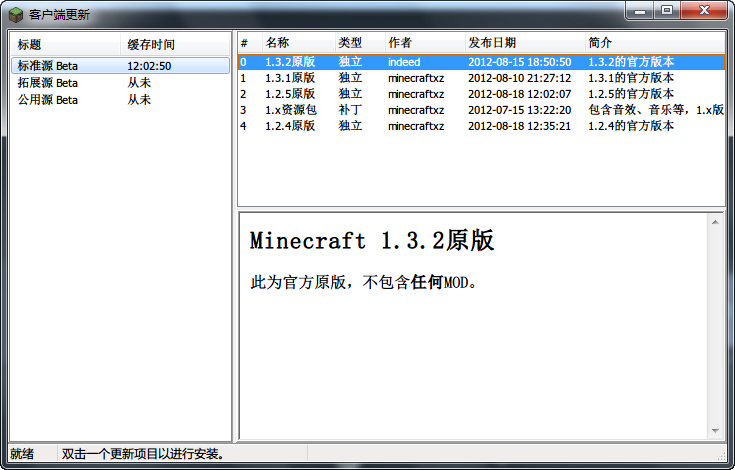Click date 2012-08-18 12:02:07
Image resolution: width=735 pixels, height=470 pixels.
pyautogui.click(x=519, y=94)
